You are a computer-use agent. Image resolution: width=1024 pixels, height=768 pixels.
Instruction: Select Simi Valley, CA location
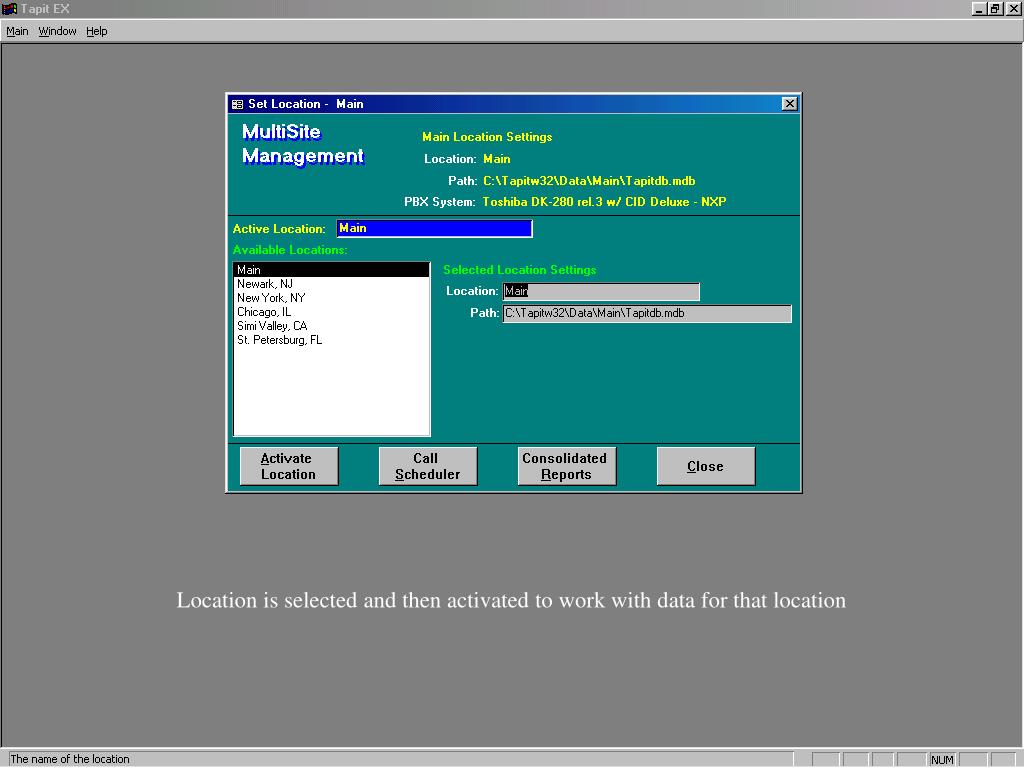pyautogui.click(x=331, y=326)
